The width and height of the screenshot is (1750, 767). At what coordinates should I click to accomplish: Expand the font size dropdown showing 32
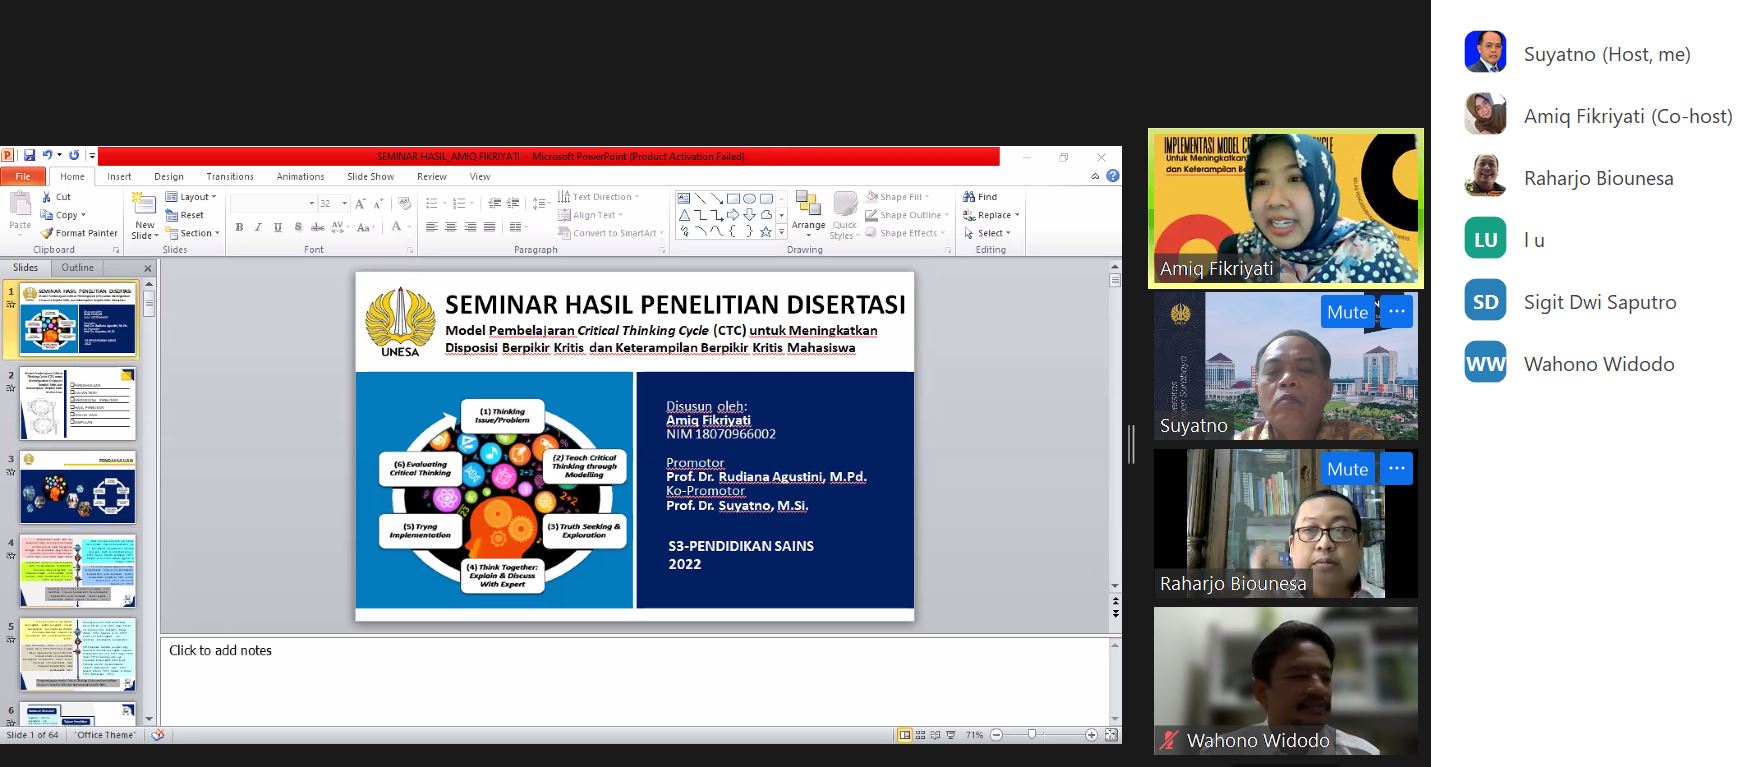(x=345, y=203)
